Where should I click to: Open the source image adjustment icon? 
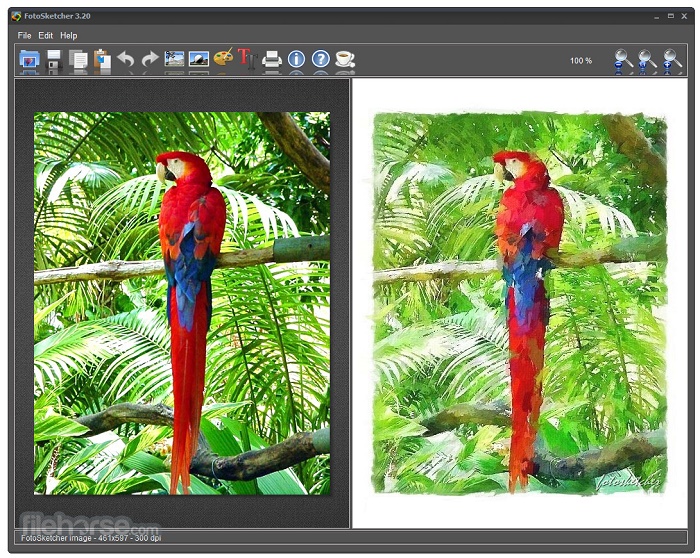(174, 60)
